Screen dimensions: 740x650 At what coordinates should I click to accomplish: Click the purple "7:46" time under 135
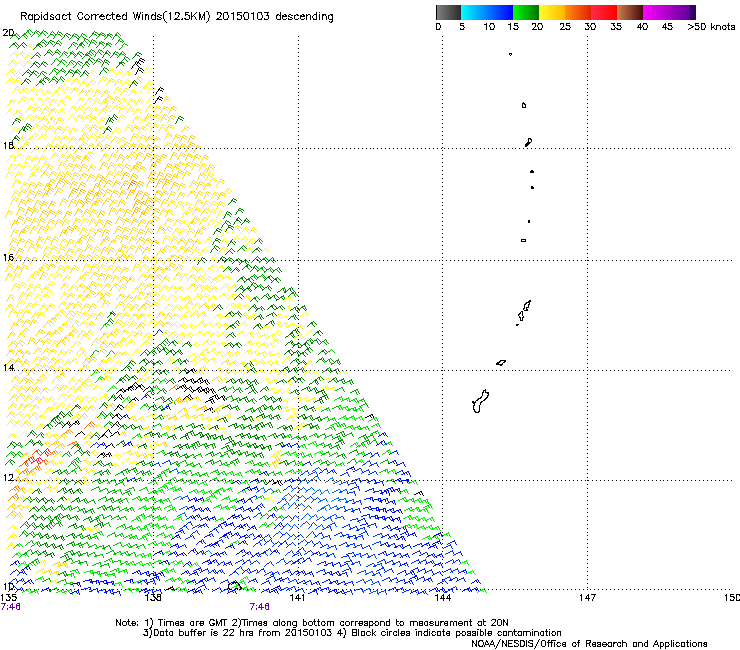click(x=11, y=607)
